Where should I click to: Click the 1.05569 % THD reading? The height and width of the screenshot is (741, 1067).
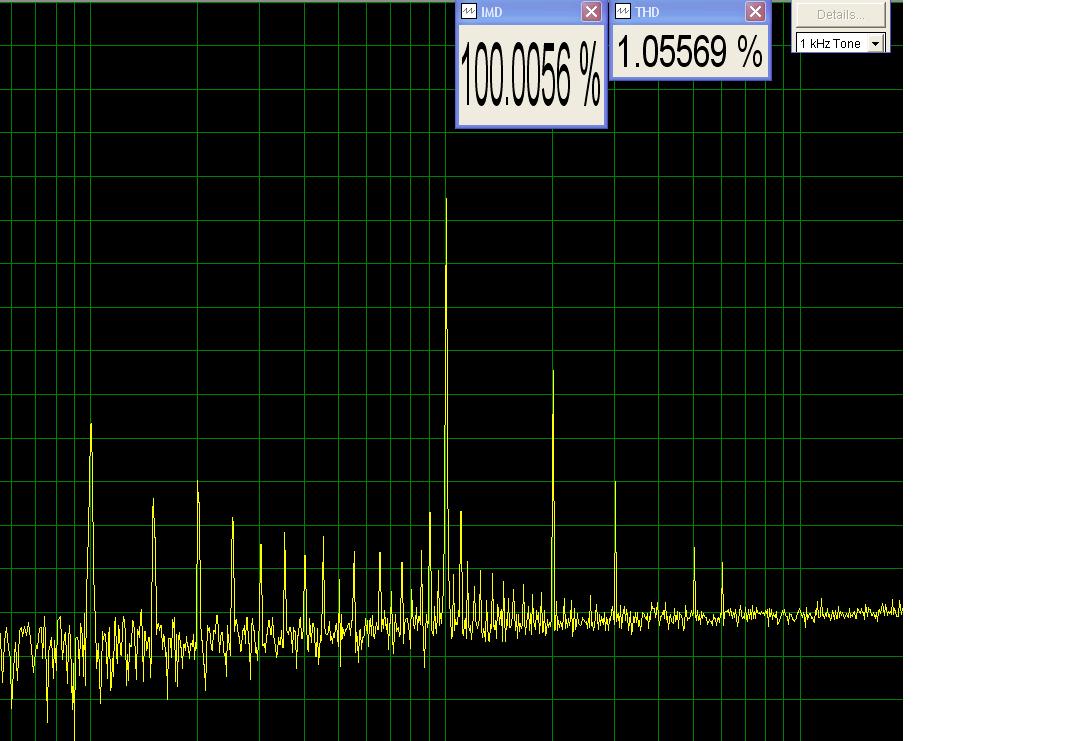(x=690, y=52)
